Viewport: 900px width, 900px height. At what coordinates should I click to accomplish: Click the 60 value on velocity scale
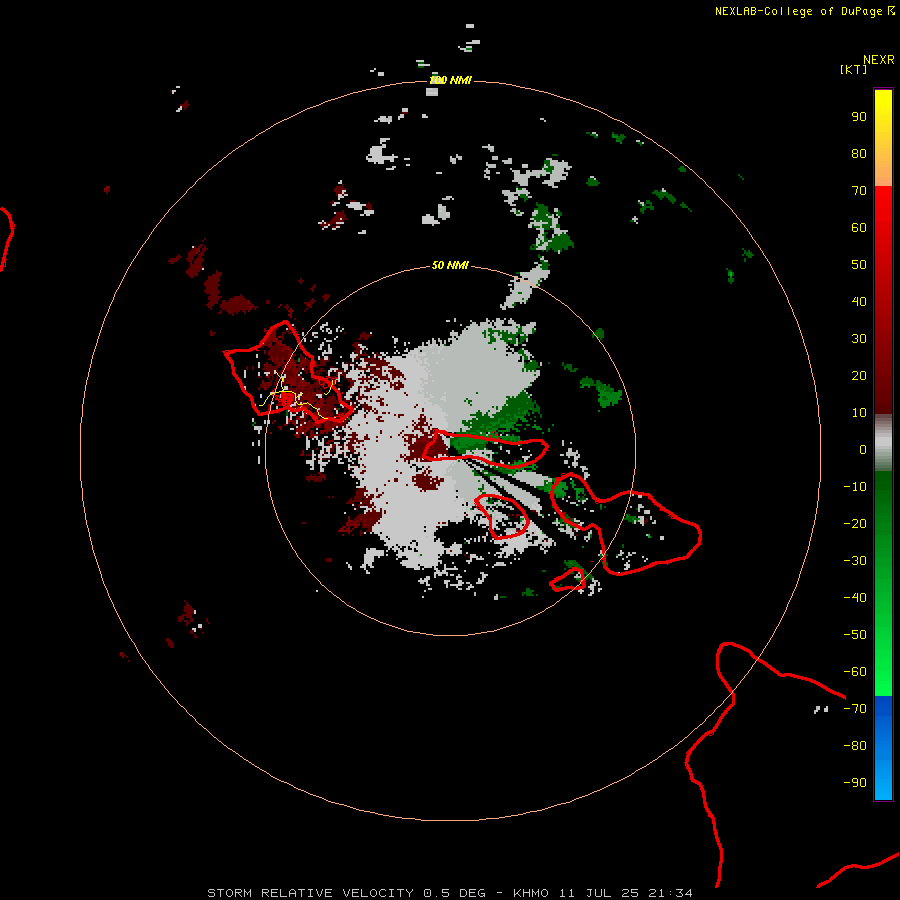tap(859, 228)
